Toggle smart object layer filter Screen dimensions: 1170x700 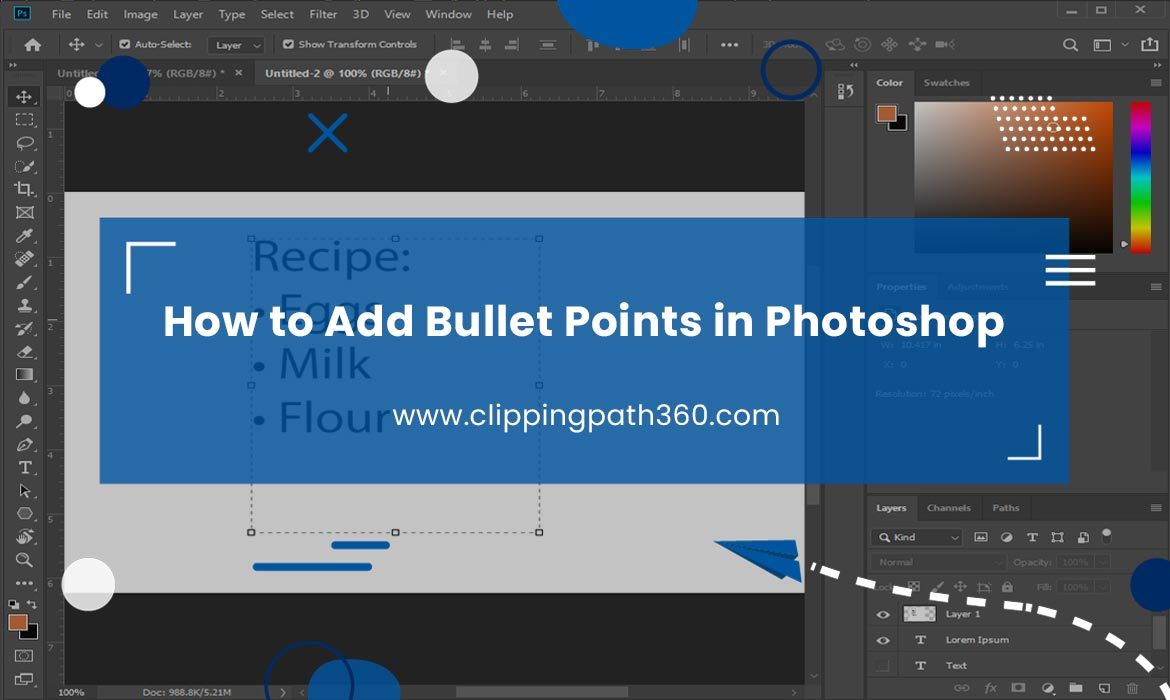[x=1083, y=537]
